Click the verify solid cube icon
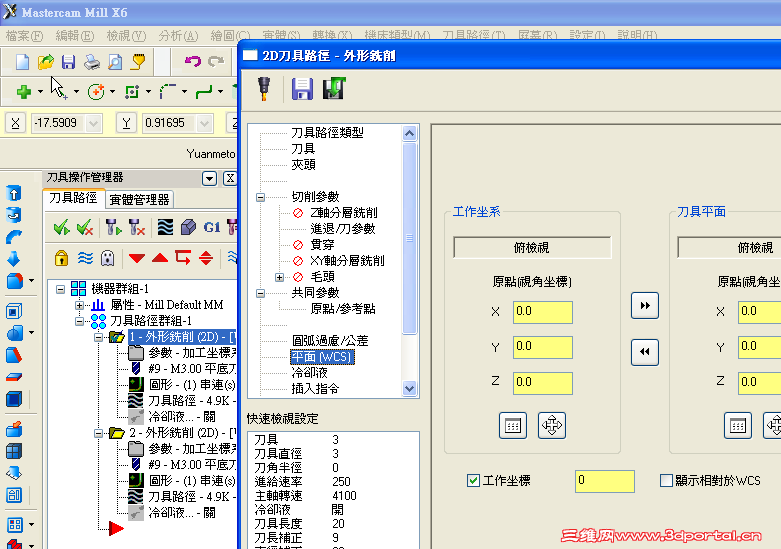 tap(188, 228)
